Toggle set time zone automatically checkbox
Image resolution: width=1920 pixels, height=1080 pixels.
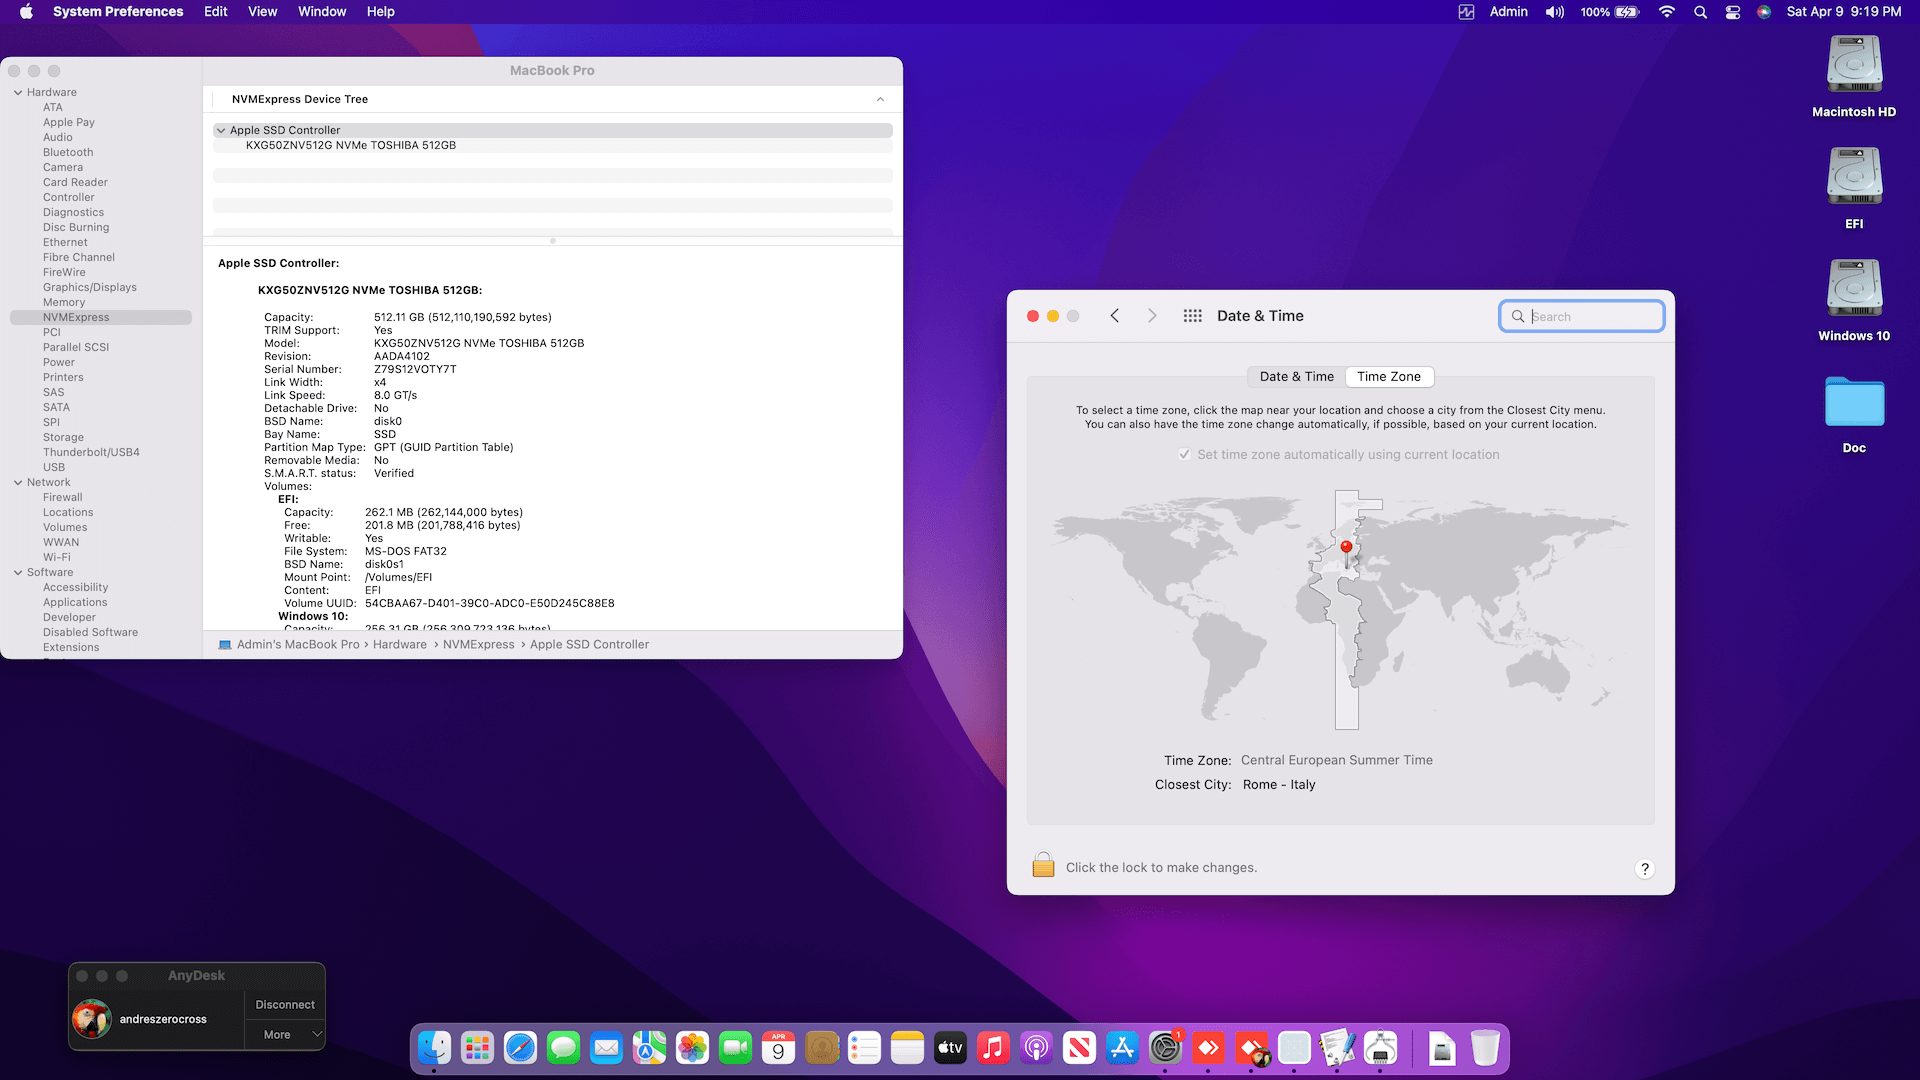click(x=1184, y=455)
